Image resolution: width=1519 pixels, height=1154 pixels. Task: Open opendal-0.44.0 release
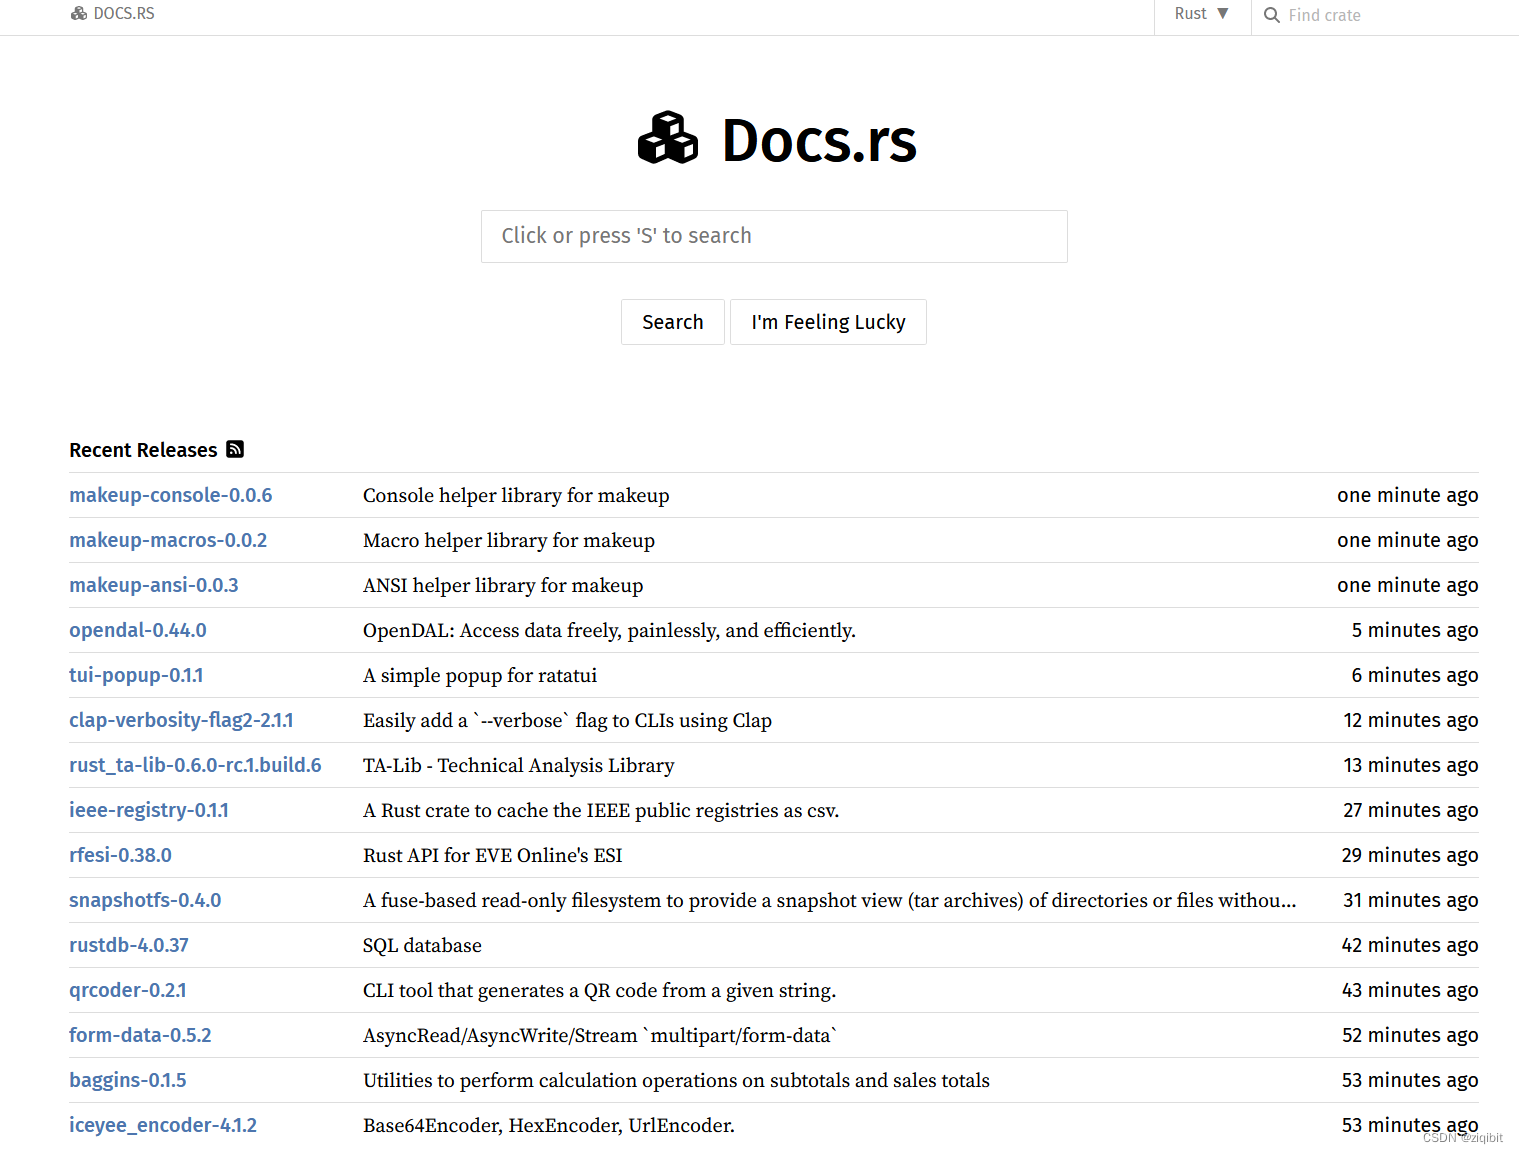138,630
